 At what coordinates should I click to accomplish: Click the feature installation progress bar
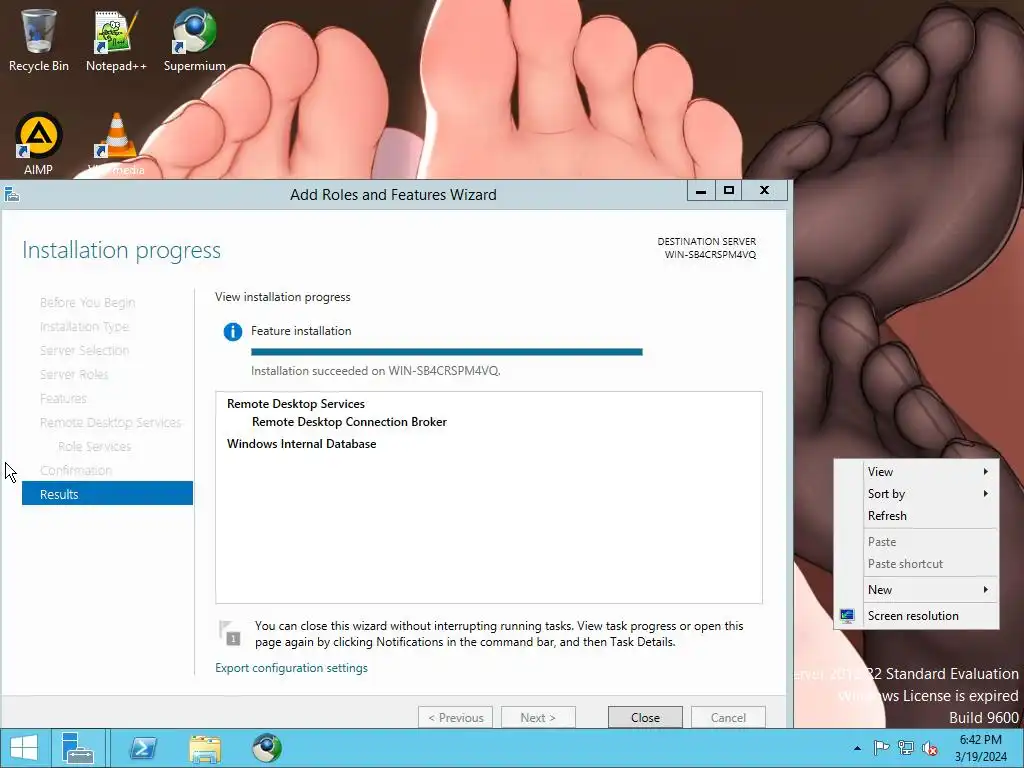coord(447,352)
